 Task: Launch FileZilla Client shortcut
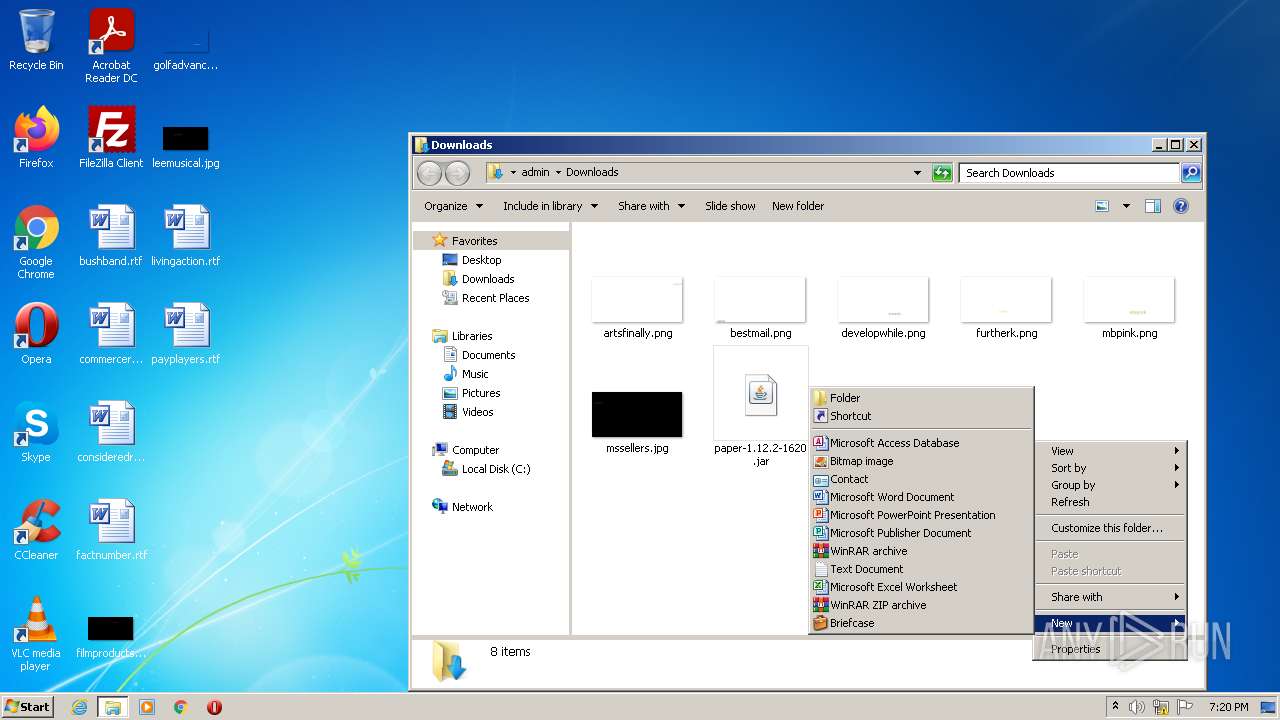(x=111, y=137)
